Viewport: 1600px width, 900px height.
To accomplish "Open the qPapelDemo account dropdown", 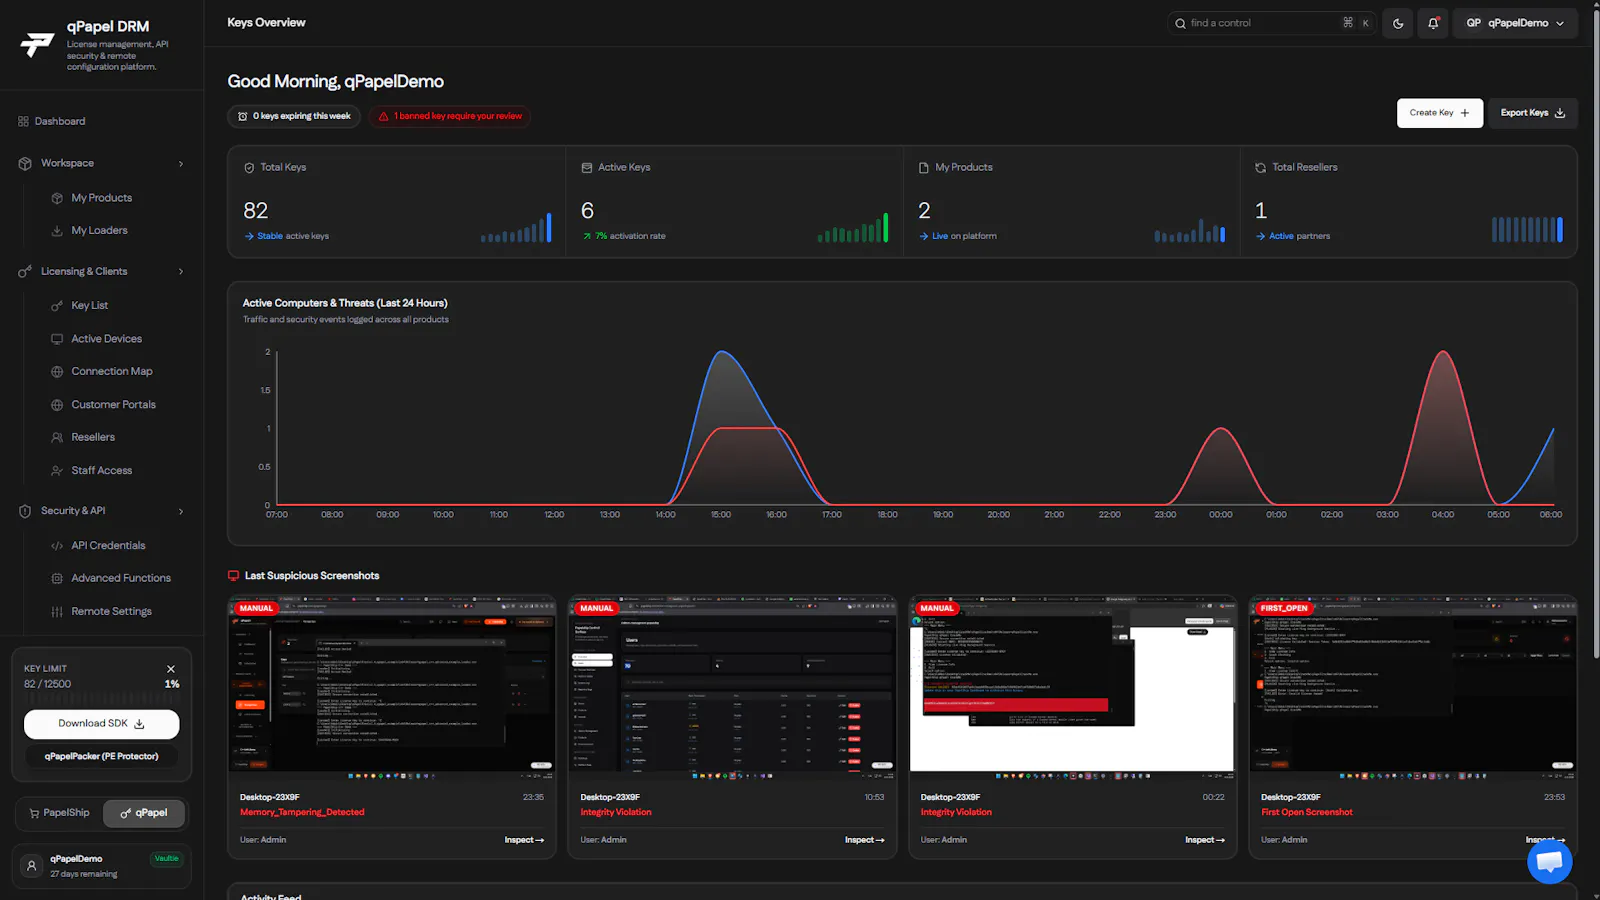I will pyautogui.click(x=1515, y=23).
